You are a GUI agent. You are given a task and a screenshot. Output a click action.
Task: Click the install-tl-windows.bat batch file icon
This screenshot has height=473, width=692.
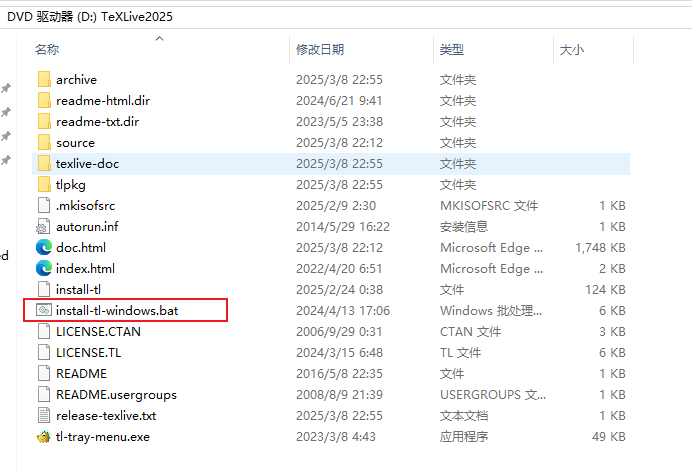pos(44,311)
